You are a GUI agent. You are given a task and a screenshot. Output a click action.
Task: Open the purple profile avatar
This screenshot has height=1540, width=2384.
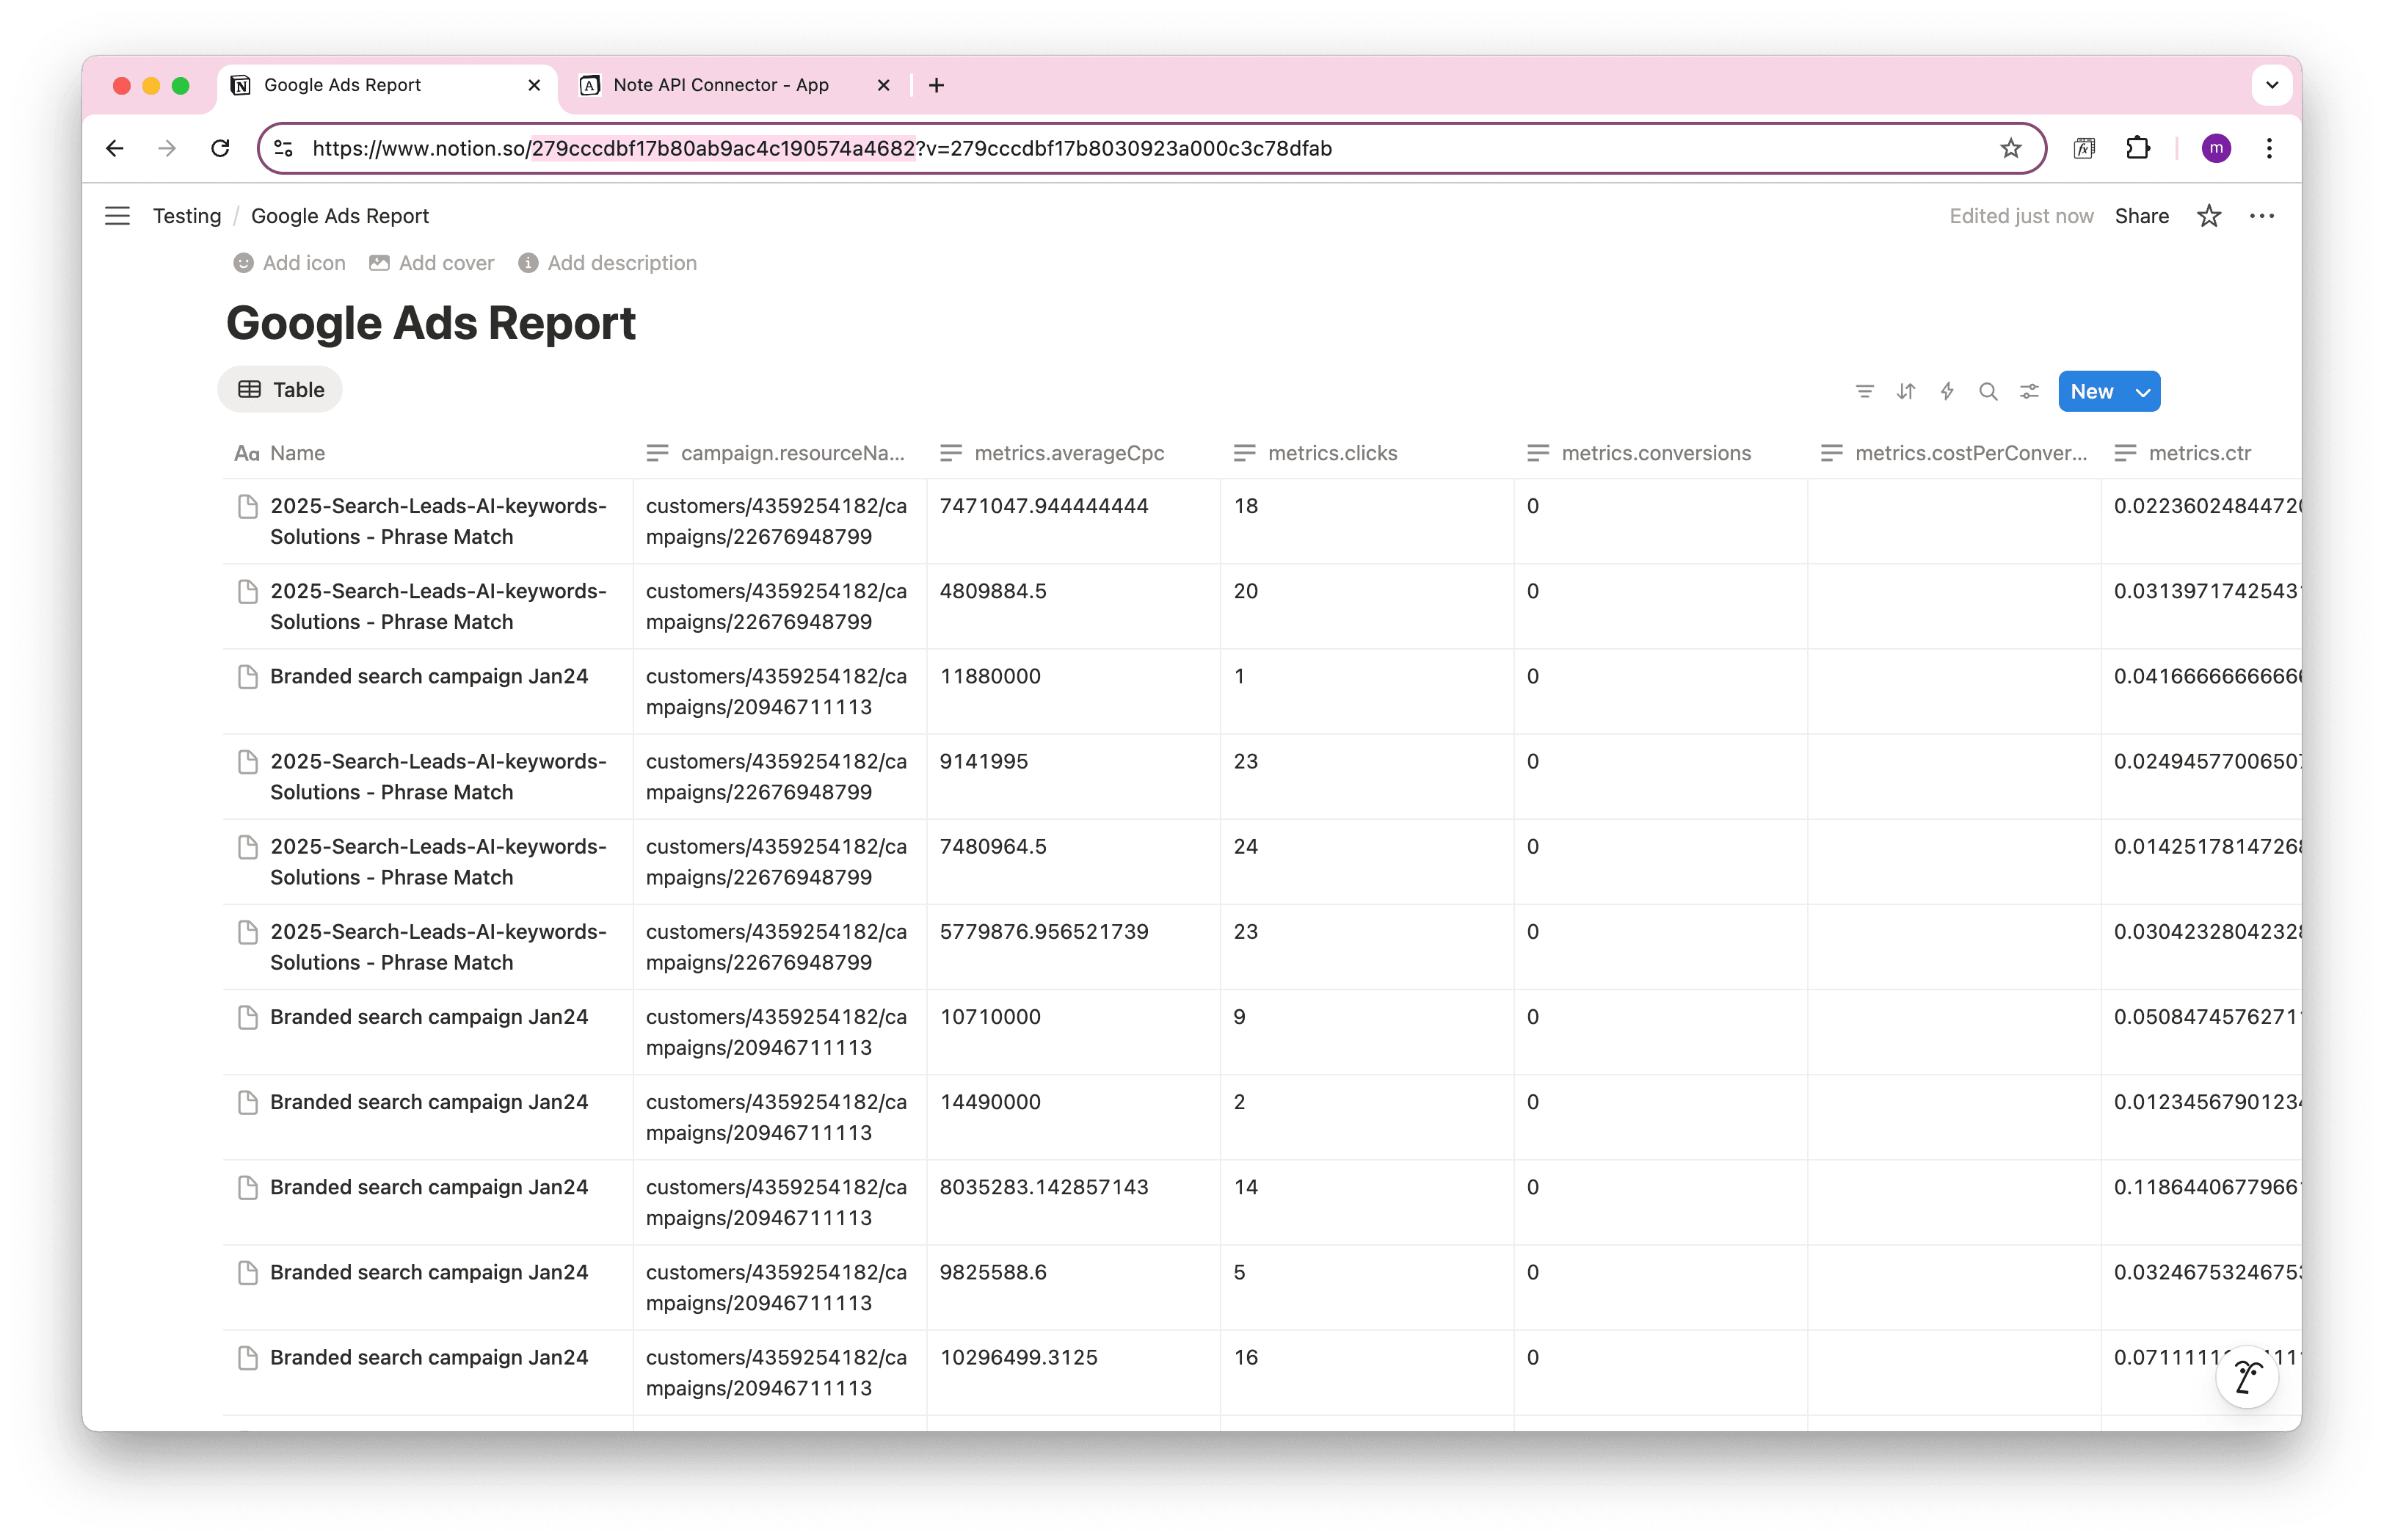click(x=2216, y=148)
